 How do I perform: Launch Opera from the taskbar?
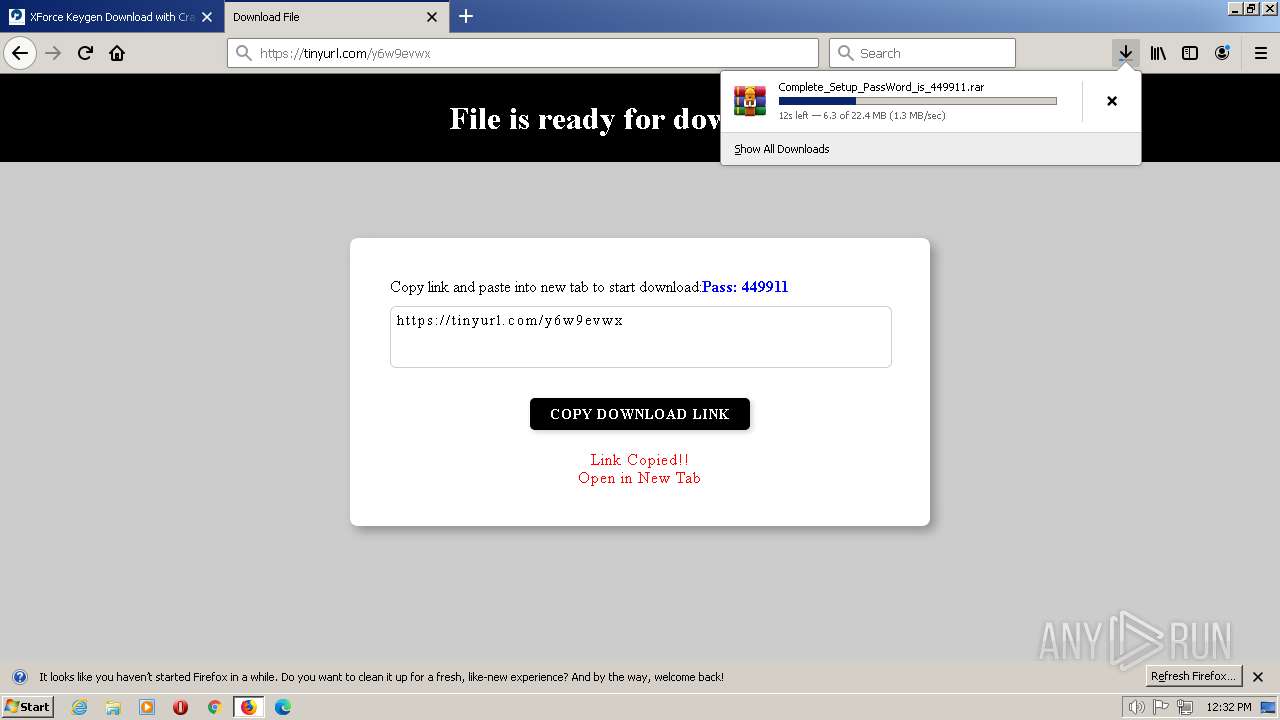[x=180, y=707]
